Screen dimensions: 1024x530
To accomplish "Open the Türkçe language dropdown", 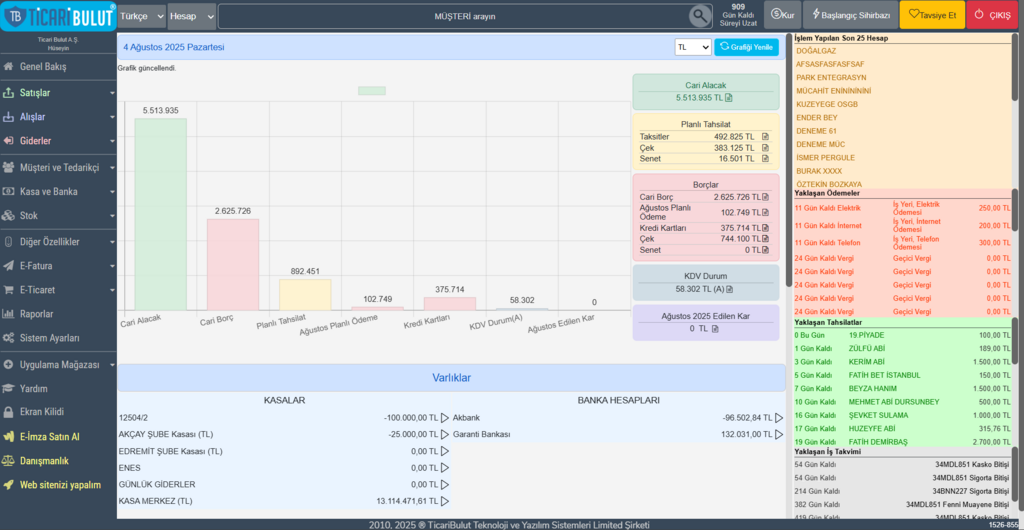I will coord(140,16).
